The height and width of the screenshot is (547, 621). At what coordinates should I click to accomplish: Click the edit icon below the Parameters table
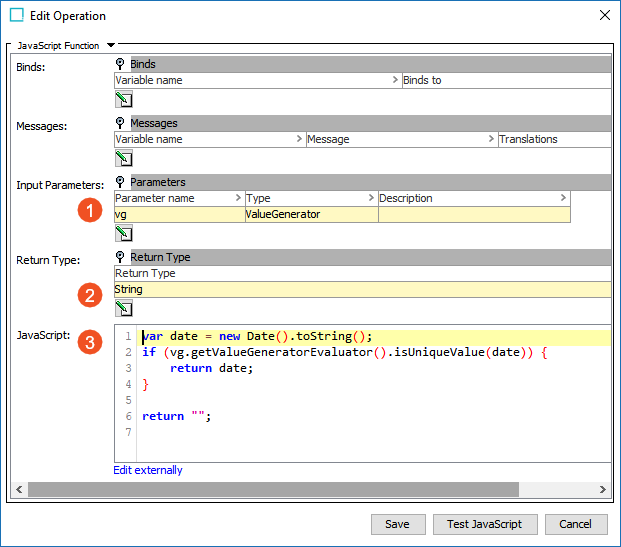pos(124,233)
